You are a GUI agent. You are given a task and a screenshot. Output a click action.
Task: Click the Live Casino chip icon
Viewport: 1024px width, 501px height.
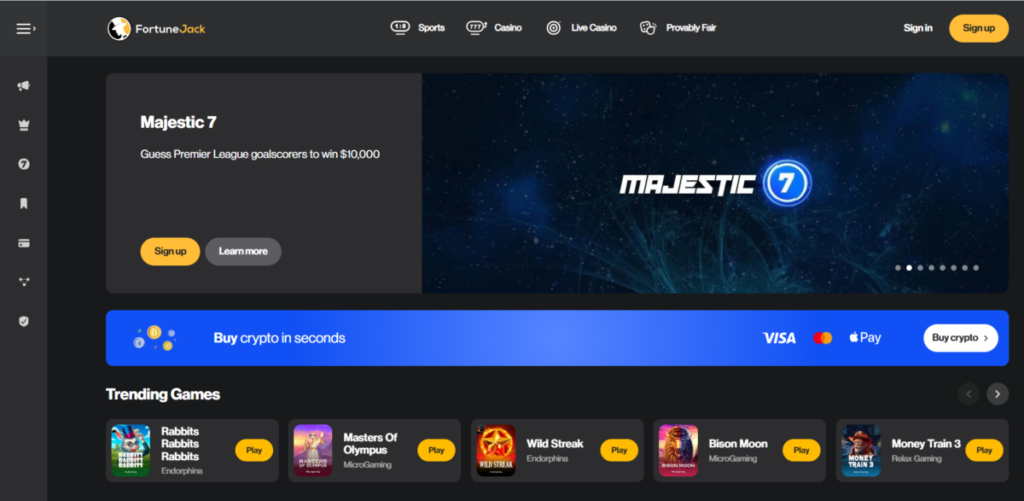(554, 28)
